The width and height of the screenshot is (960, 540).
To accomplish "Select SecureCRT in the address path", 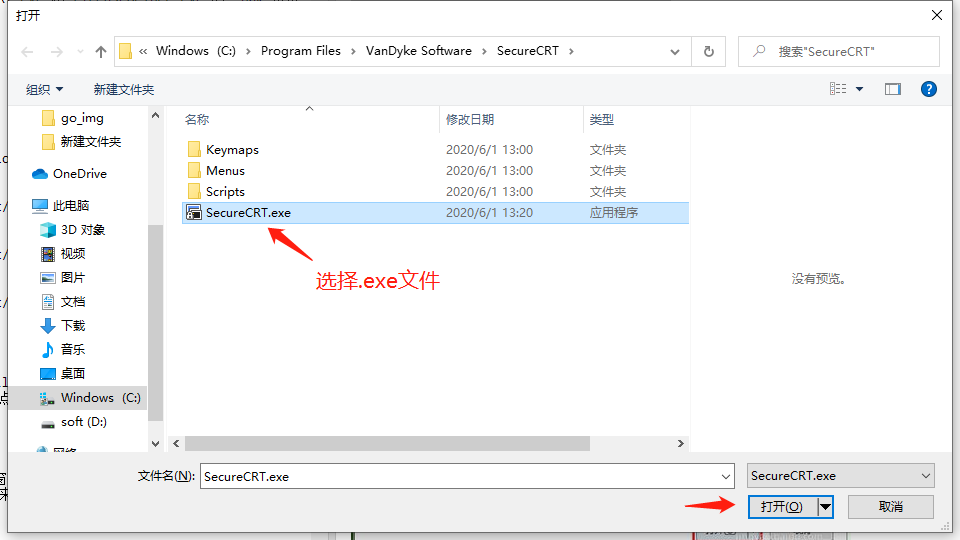I will [528, 51].
